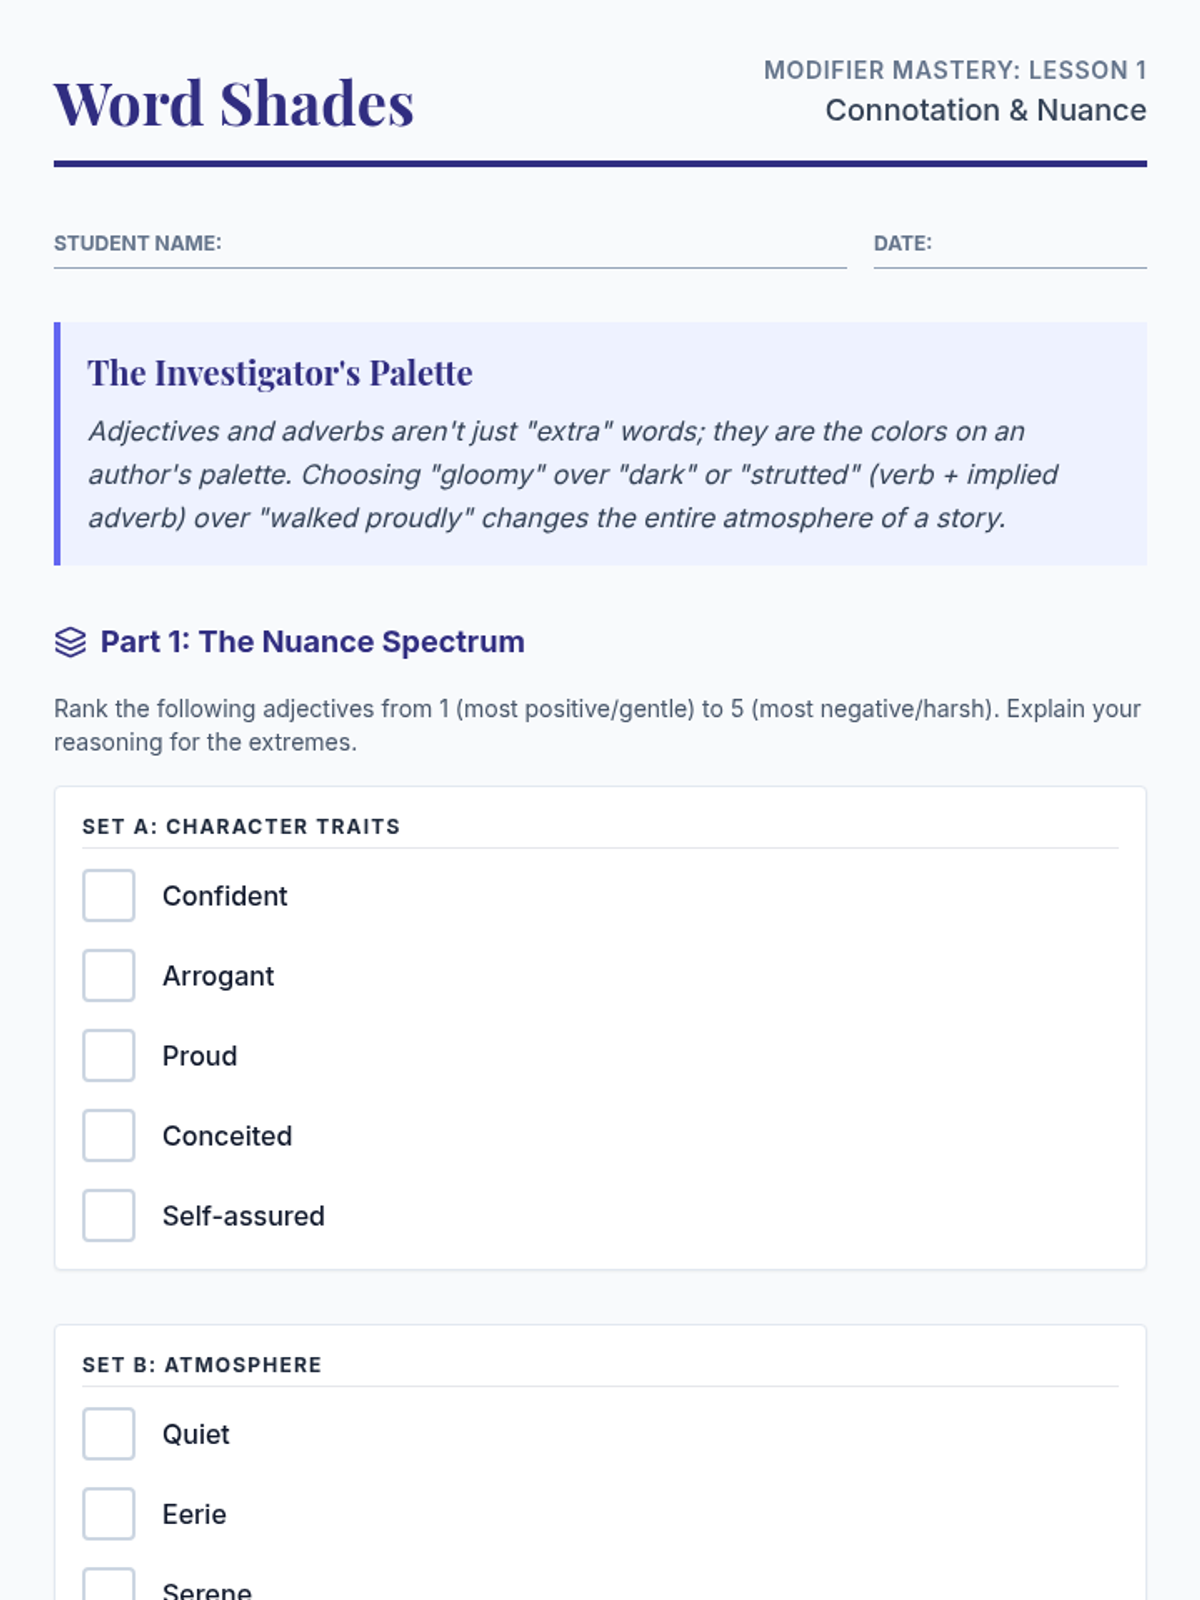The image size is (1200, 1600).
Task: Click The Investigator's Palette heading
Action: coord(280,373)
